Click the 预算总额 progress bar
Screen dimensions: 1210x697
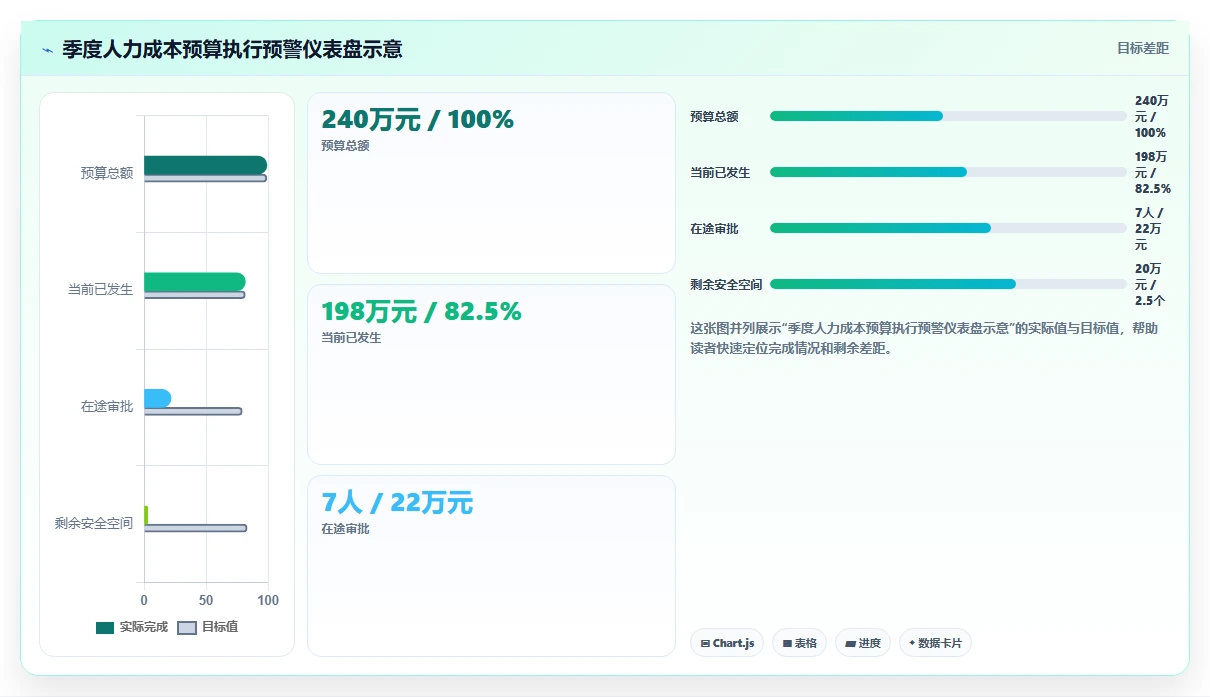coord(948,116)
